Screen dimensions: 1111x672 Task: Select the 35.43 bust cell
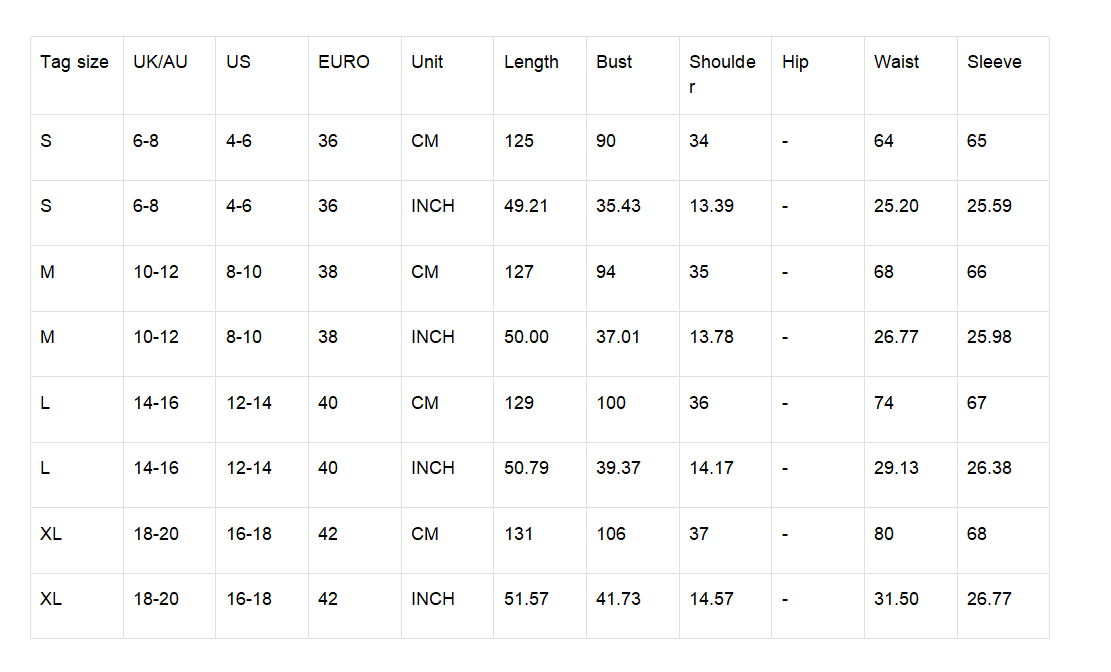[618, 206]
